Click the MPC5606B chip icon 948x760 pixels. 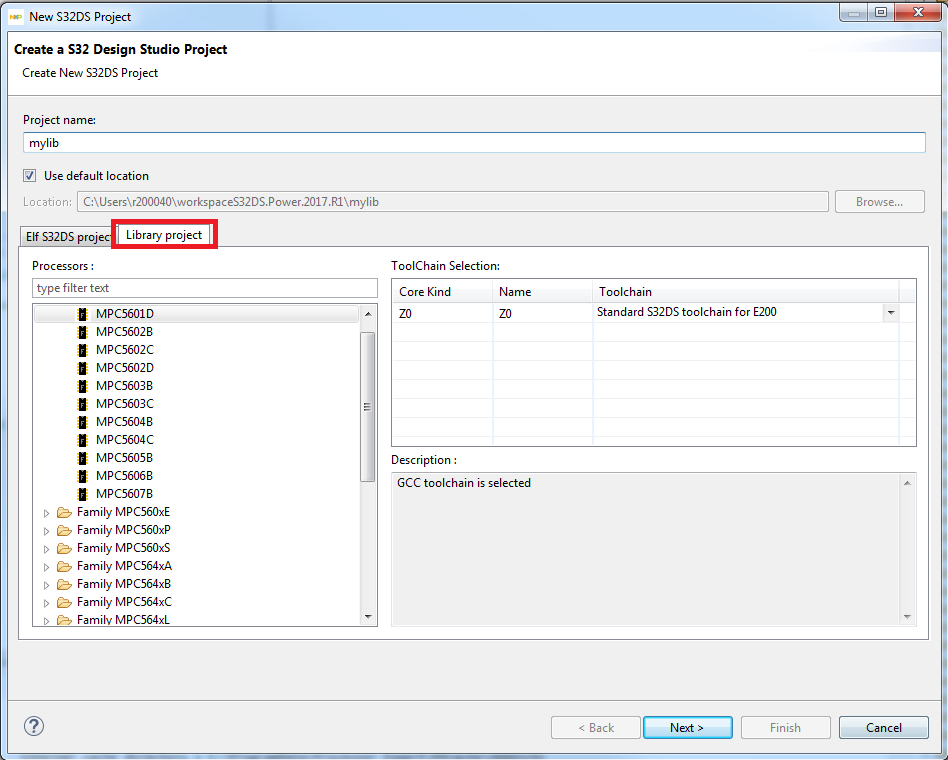(x=83, y=476)
